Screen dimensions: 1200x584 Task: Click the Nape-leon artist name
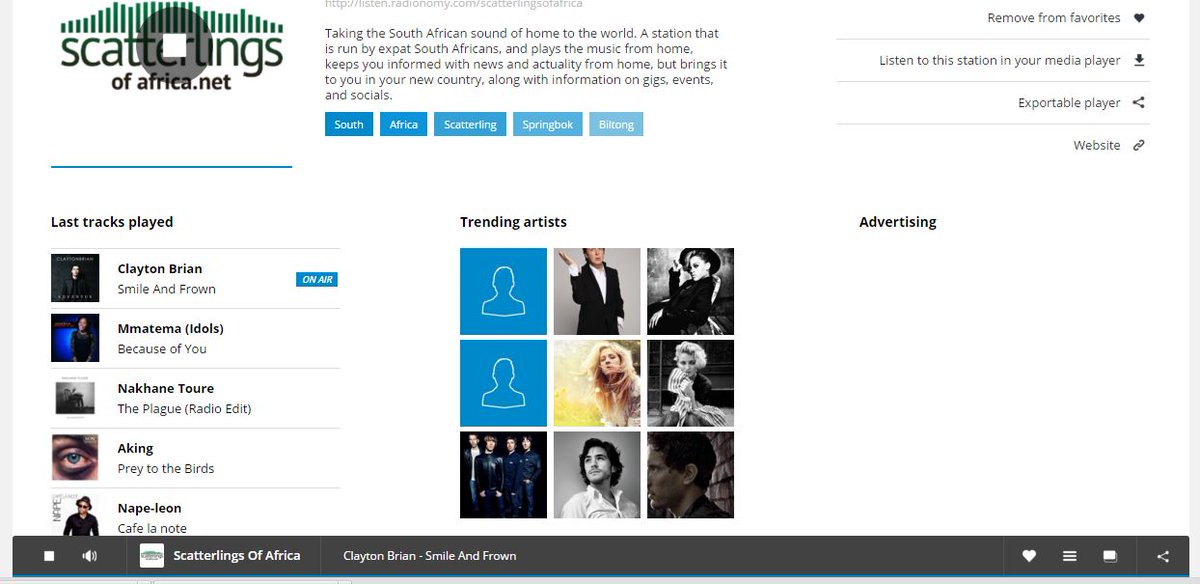[x=150, y=508]
